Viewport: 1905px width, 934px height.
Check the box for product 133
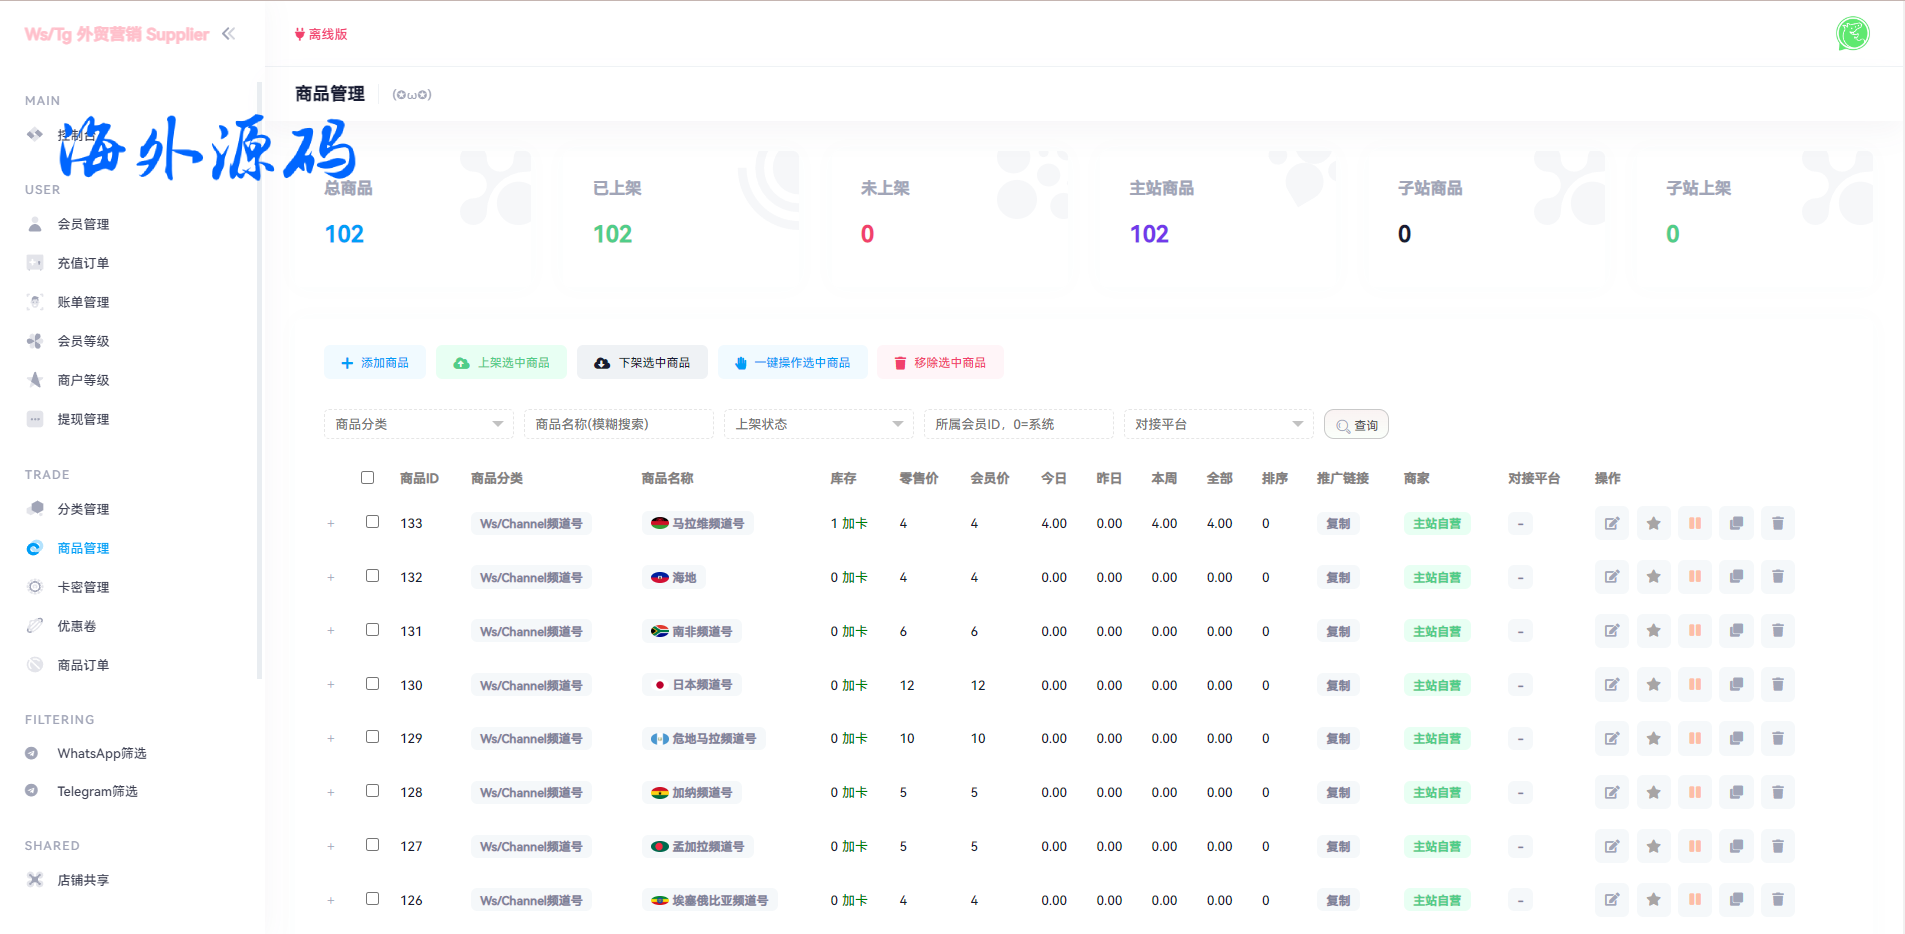point(372,522)
